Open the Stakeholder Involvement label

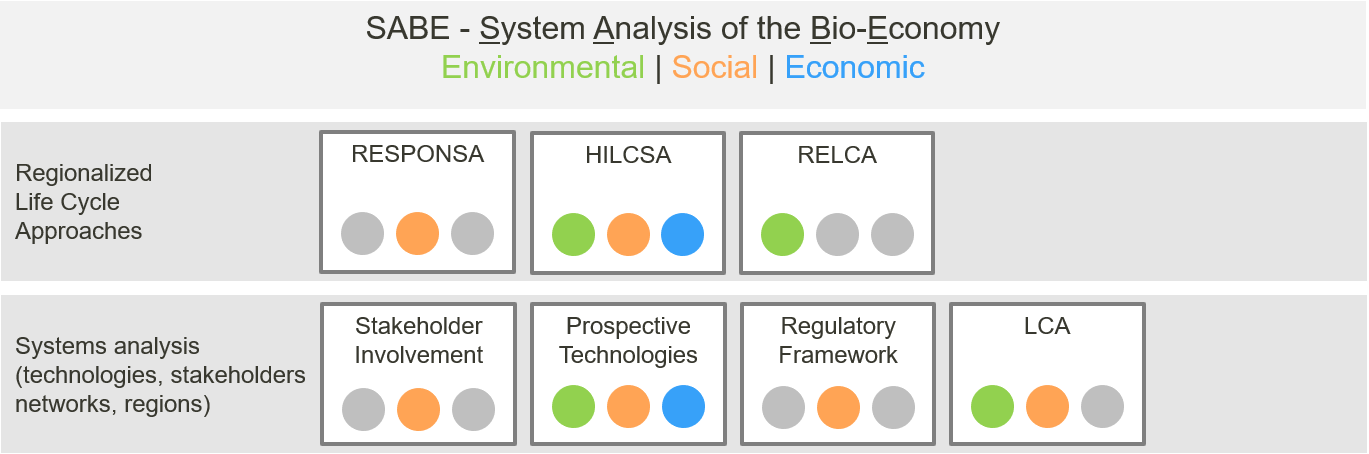[x=418, y=341]
